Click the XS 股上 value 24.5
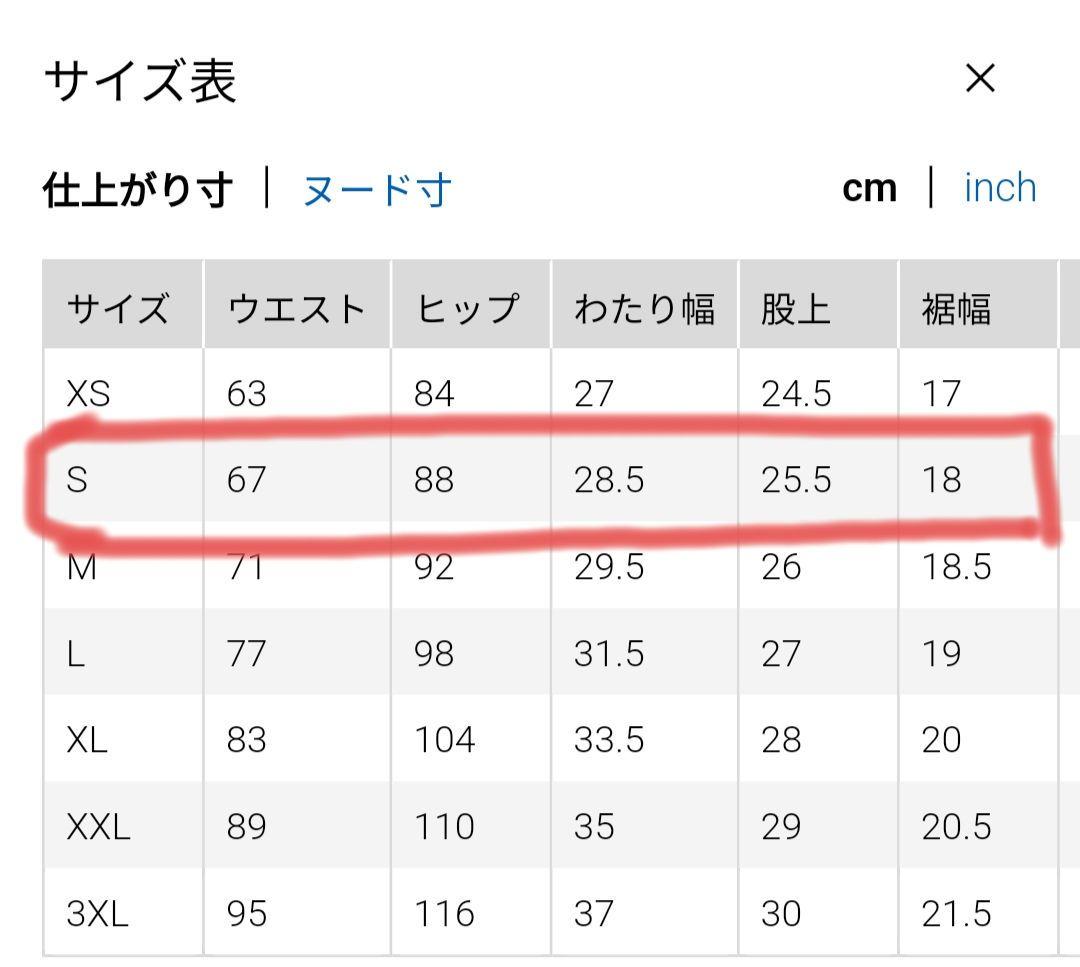The height and width of the screenshot is (967, 1080). click(796, 394)
